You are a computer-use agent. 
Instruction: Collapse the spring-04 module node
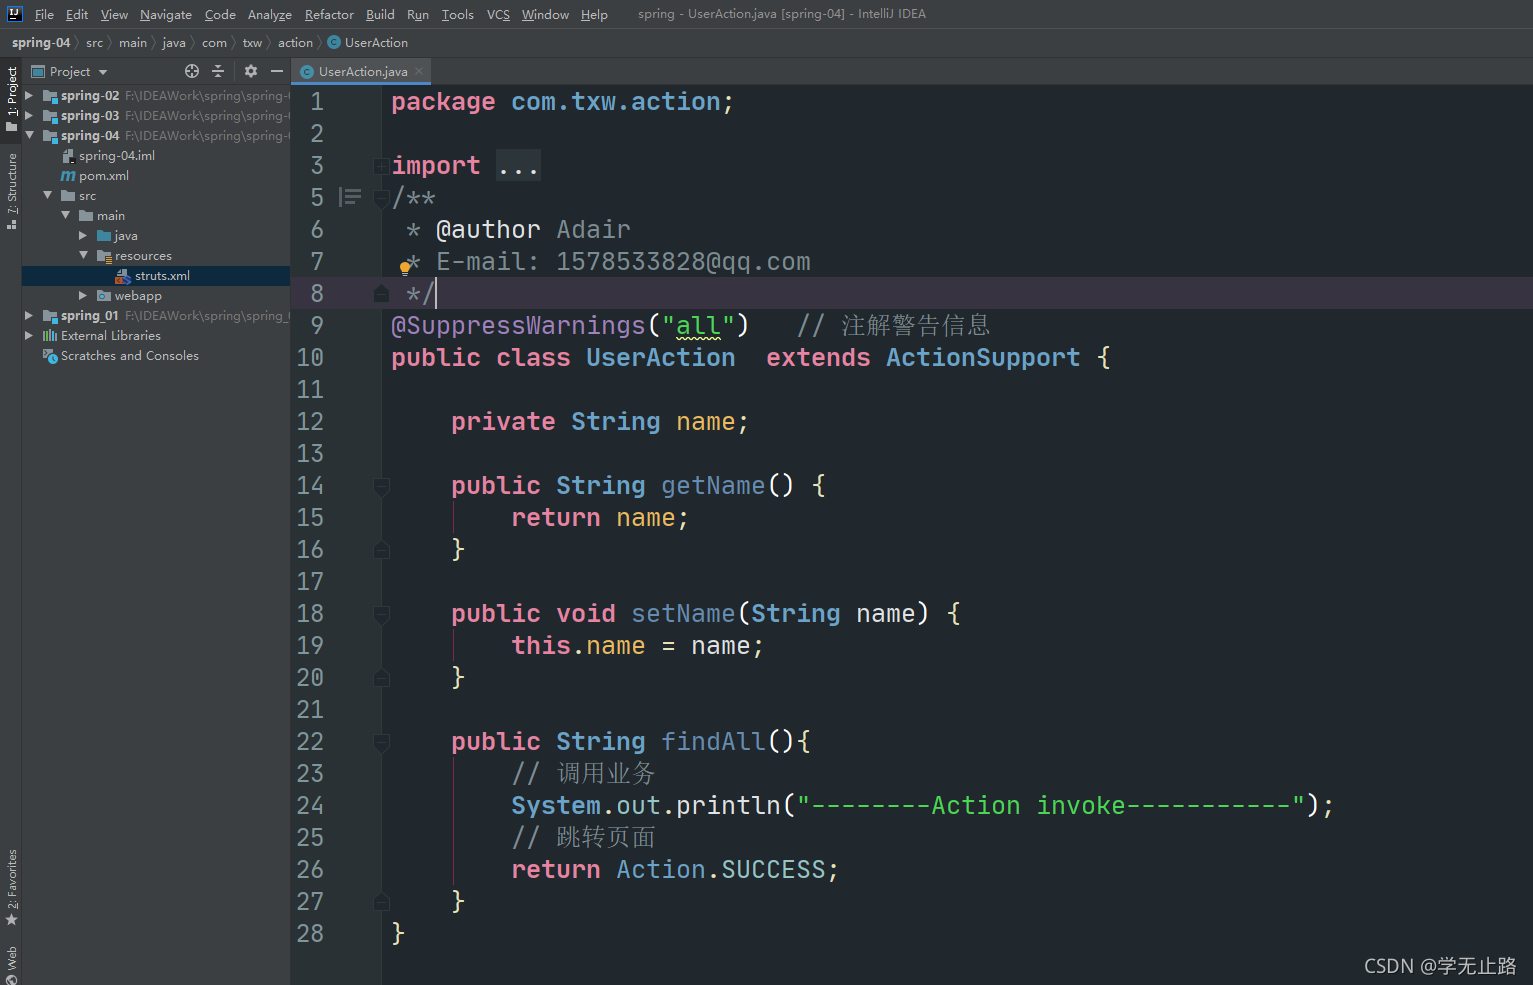click(29, 135)
